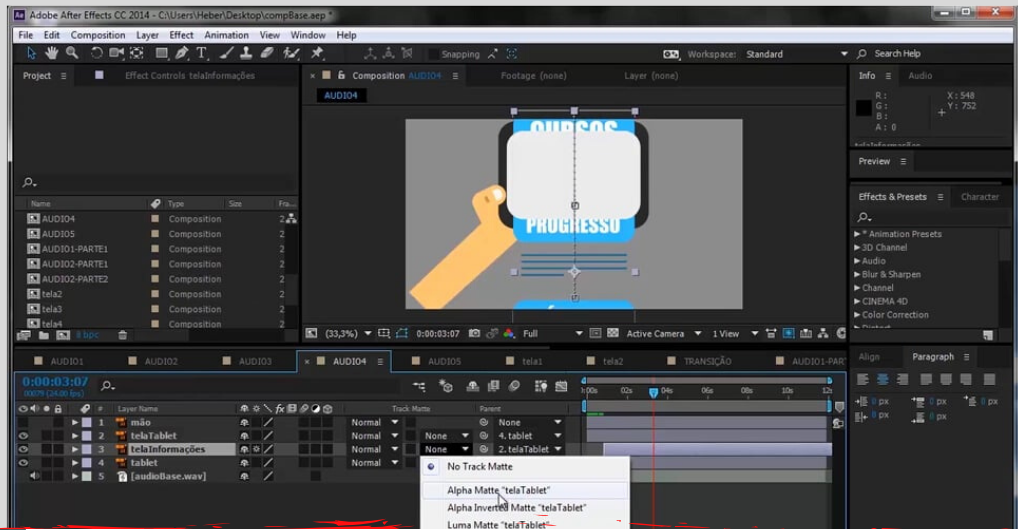1018x530 pixels.
Task: Select the Type tool
Action: pos(201,53)
